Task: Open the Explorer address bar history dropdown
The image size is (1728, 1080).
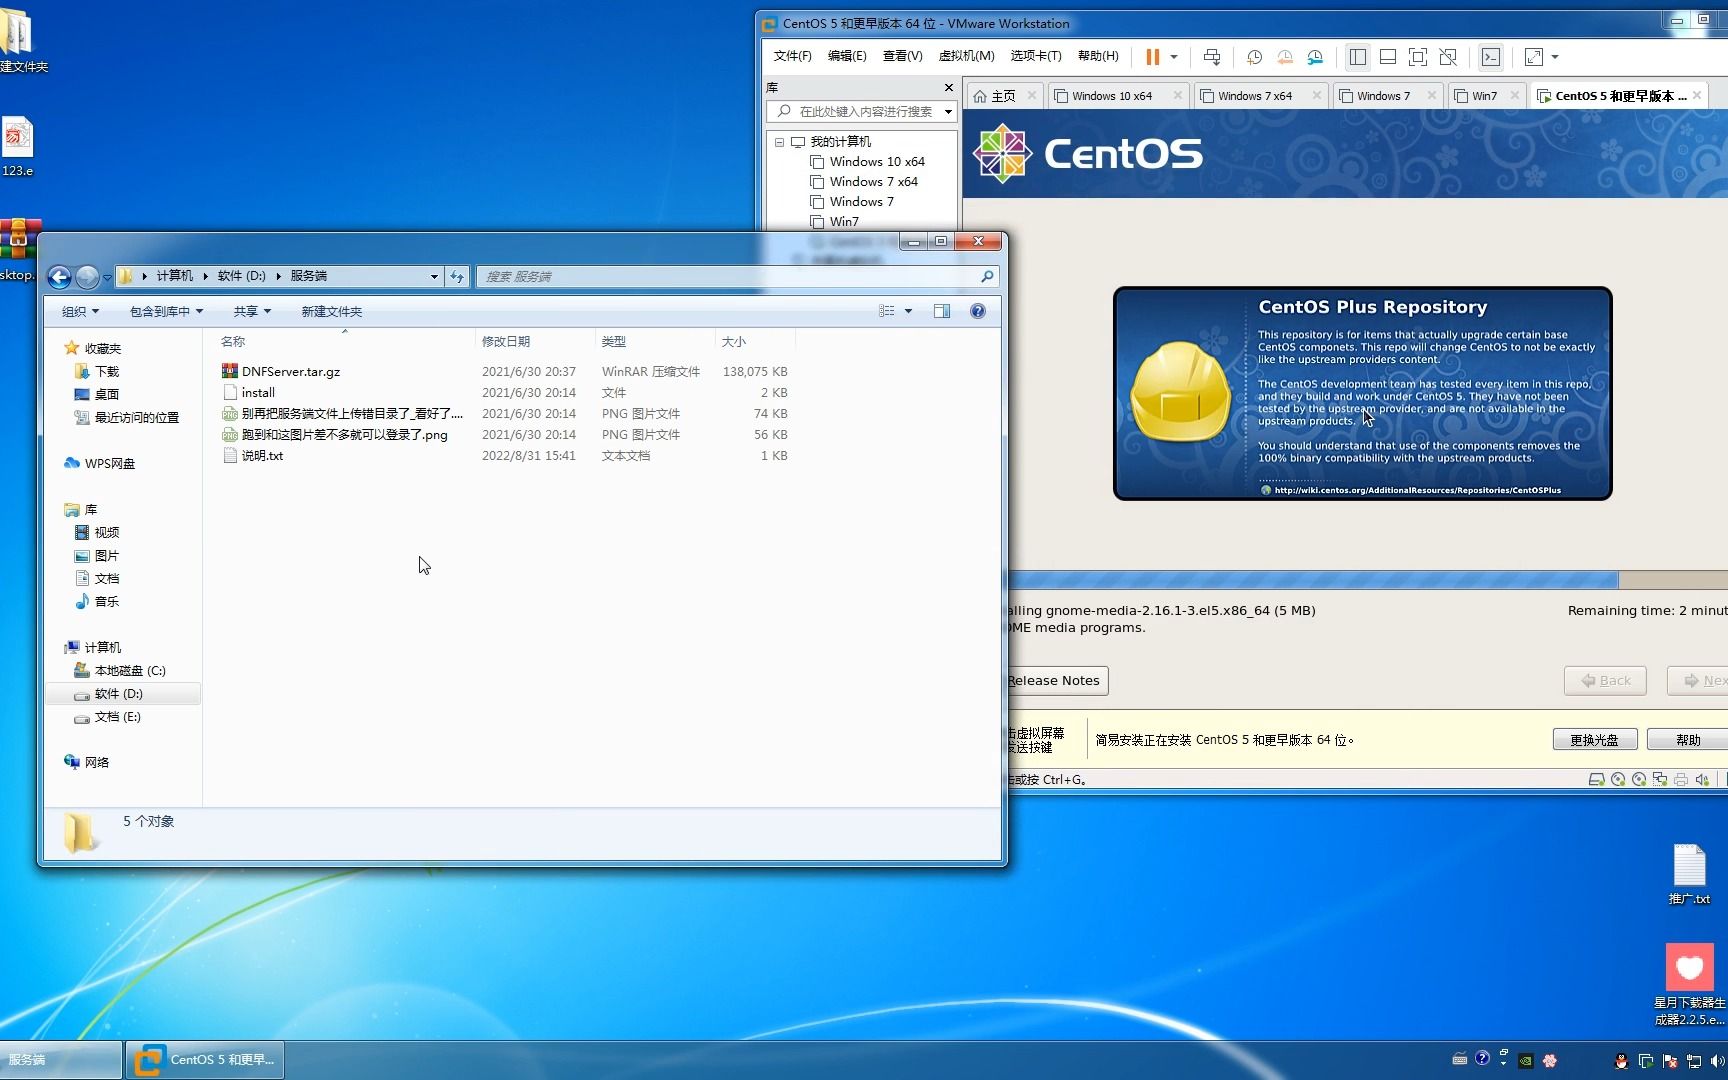Action: click(434, 277)
